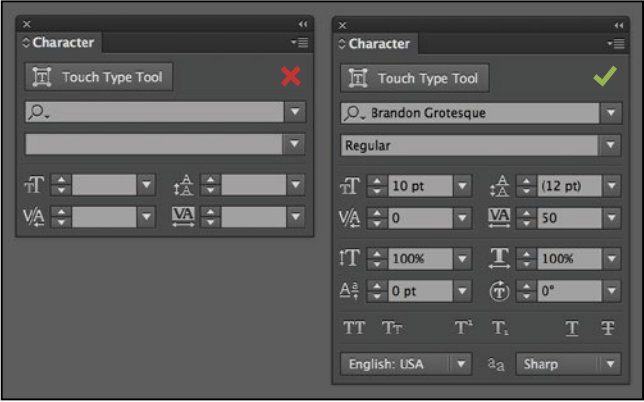Click the font search magnifier in left panel
Viewport: 644px width, 402px height.
pyautogui.click(x=39, y=112)
